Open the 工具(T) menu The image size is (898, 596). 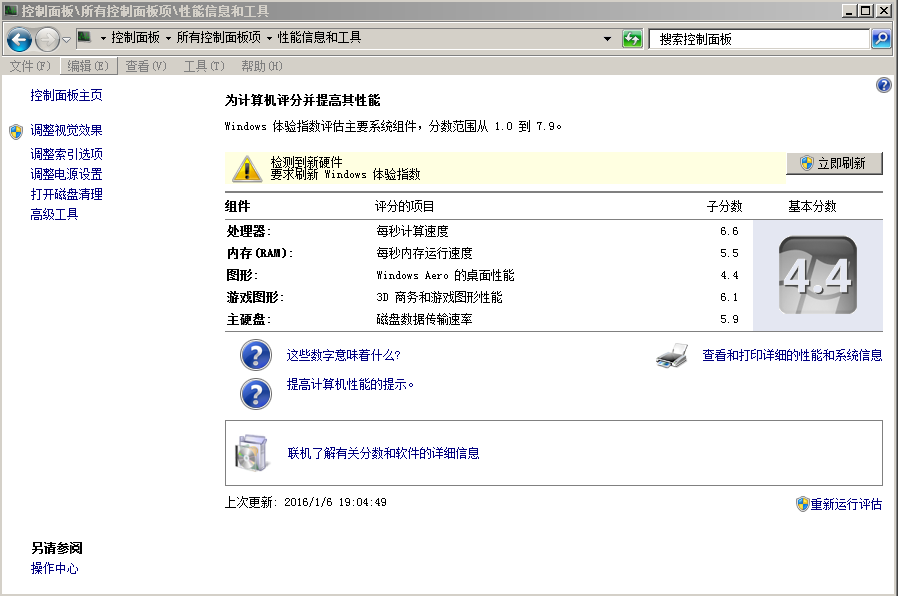pos(204,66)
